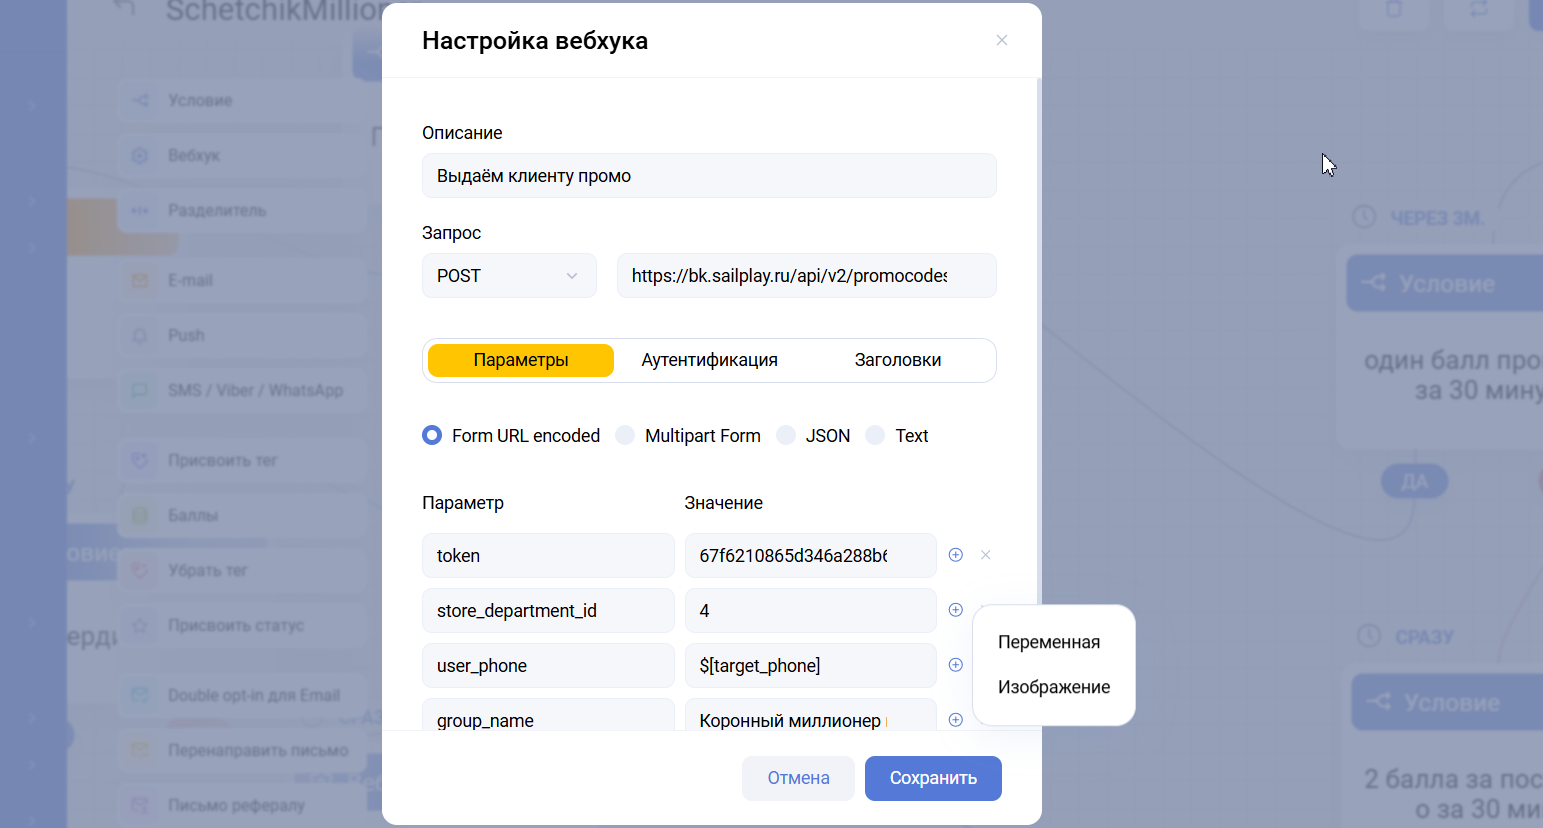This screenshot has width=1543, height=828.
Task: Select the Text body format
Action: click(x=875, y=435)
